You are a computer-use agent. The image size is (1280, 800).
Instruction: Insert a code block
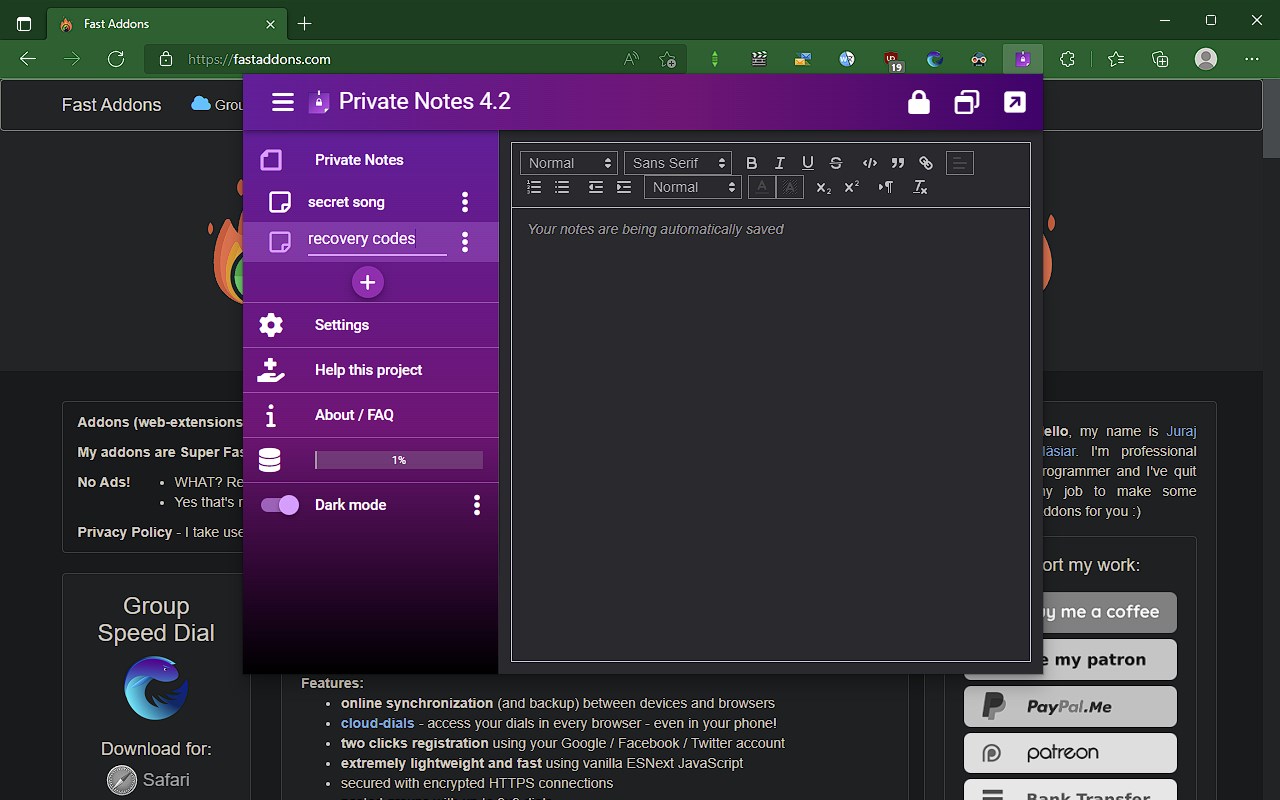870,163
